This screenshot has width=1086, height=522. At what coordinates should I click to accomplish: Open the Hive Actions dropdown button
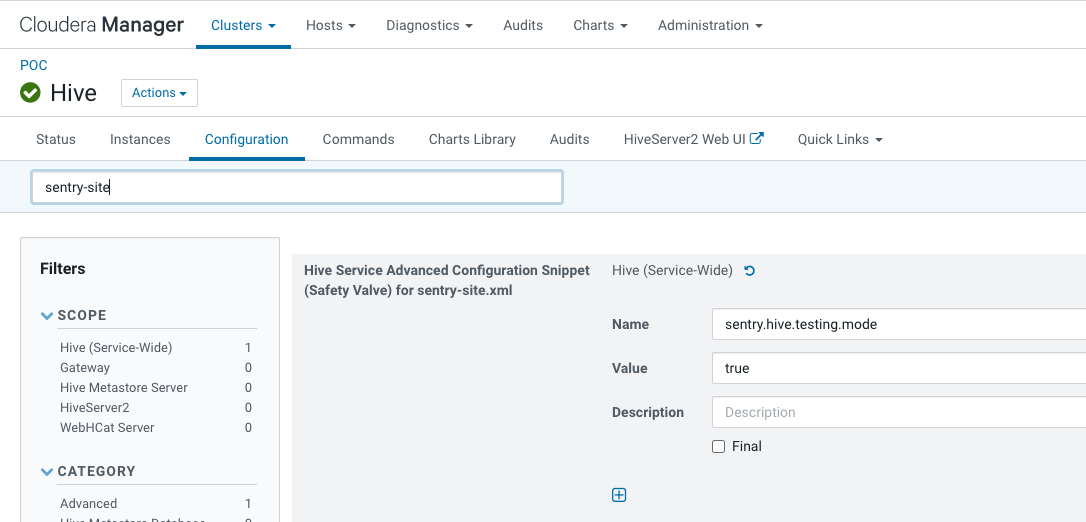(x=159, y=93)
